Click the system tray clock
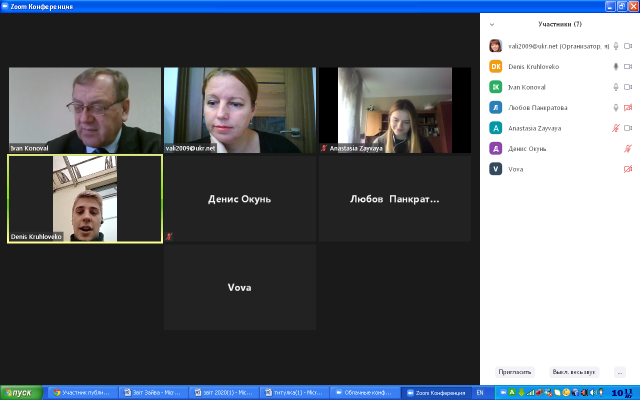The image size is (640, 400). pyautogui.click(x=623, y=393)
